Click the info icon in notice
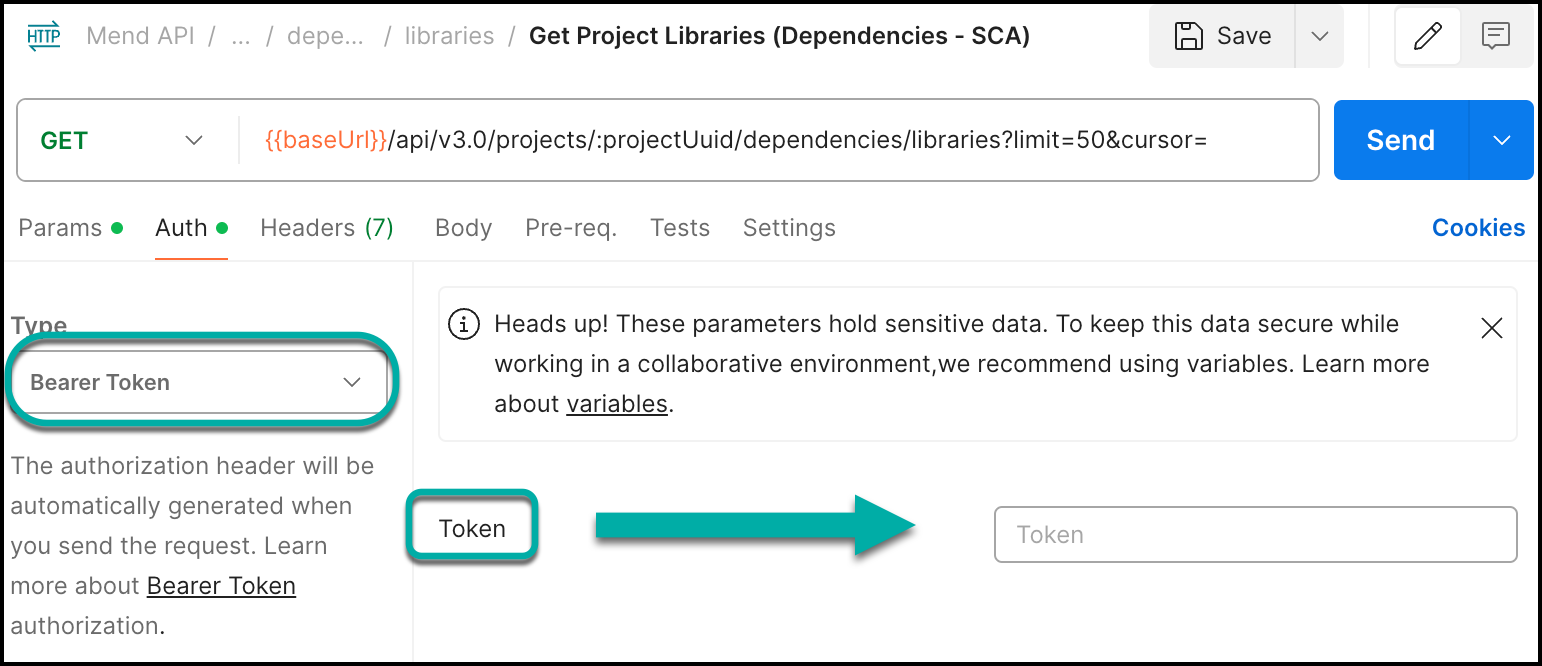Screen dimensions: 1542x666 pos(463,325)
